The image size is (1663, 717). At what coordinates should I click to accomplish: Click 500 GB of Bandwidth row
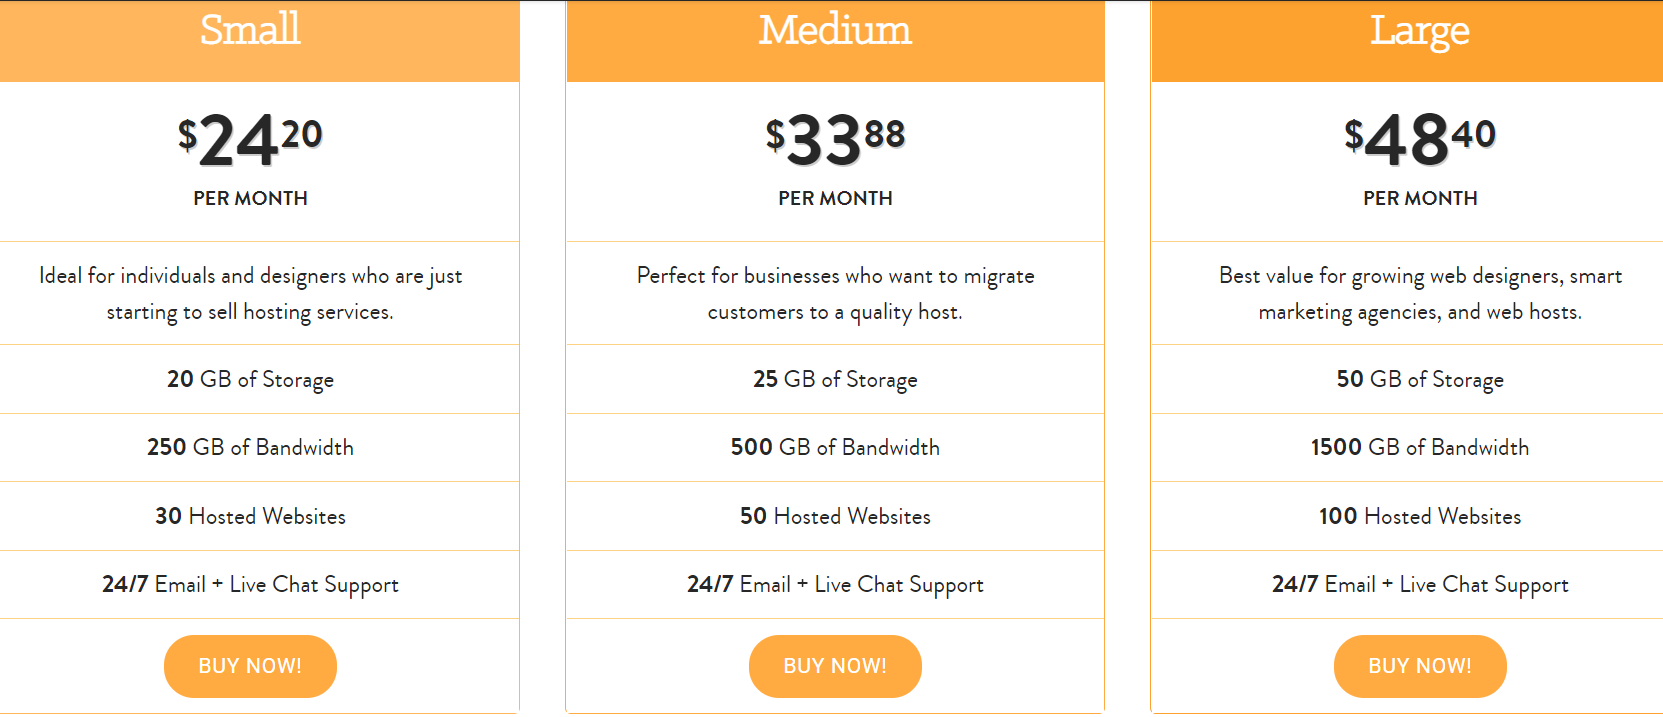(835, 447)
